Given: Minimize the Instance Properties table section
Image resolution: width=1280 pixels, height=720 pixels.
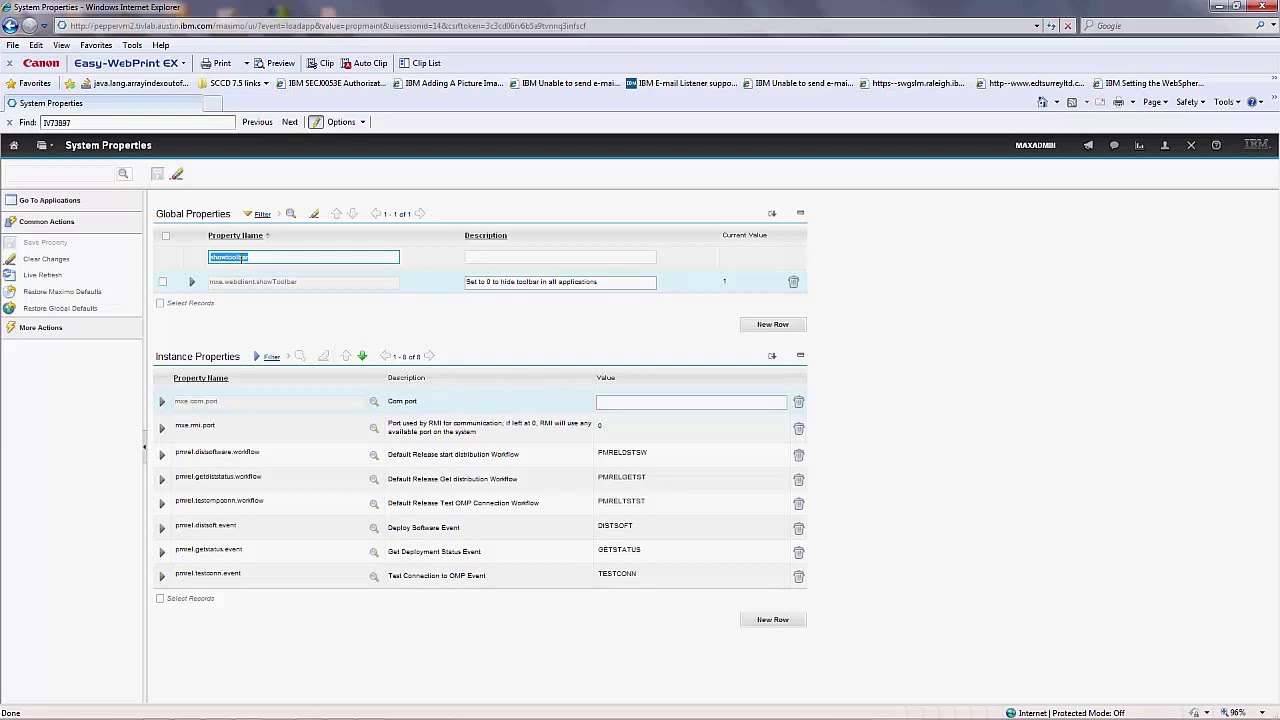Looking at the screenshot, I should [x=800, y=355].
